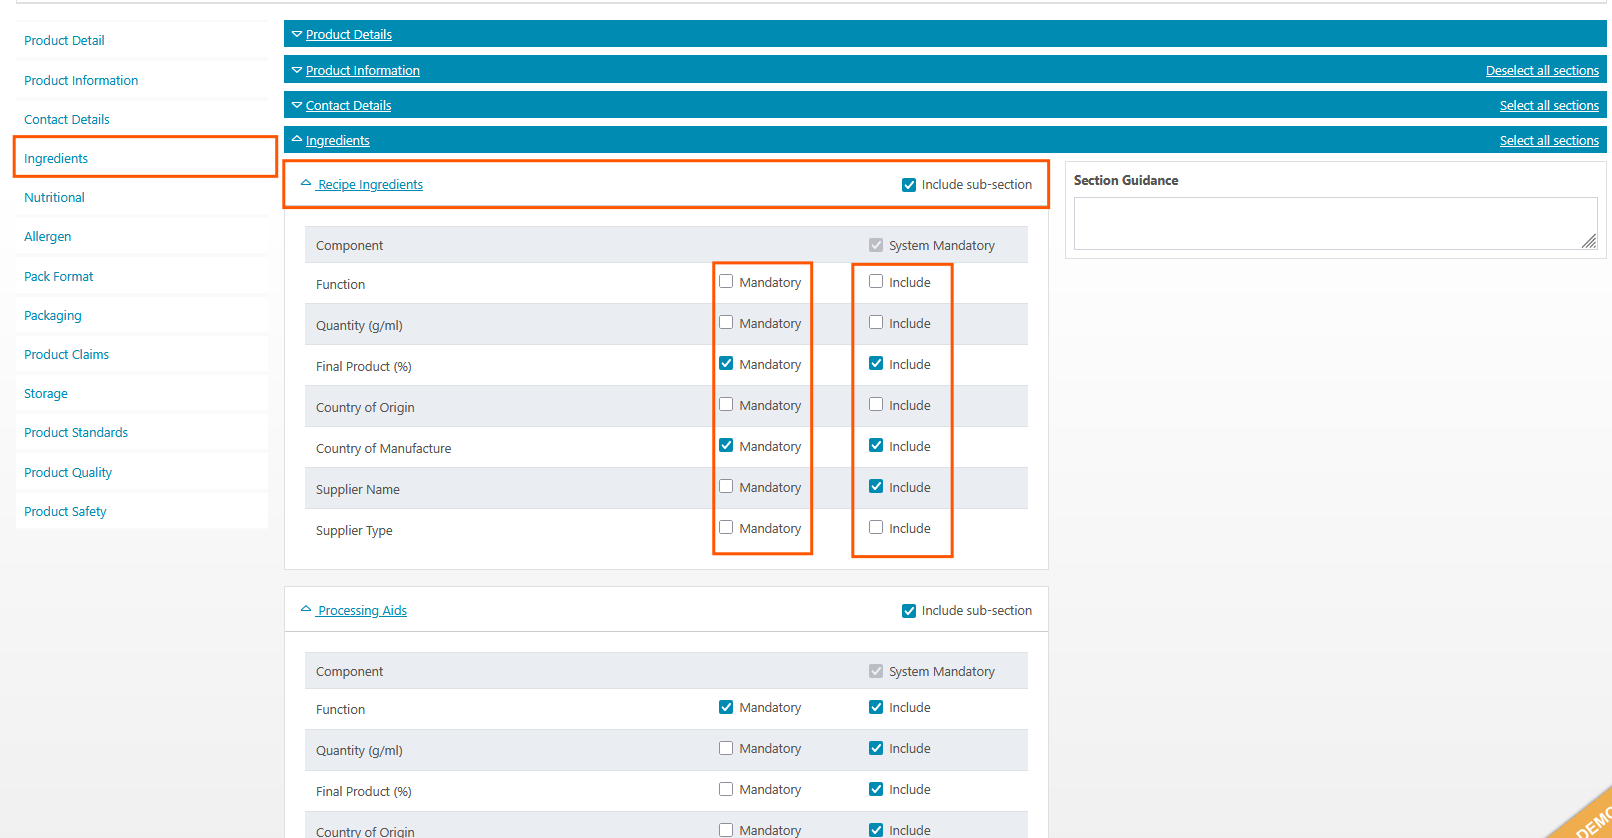Open Nutritional in the left sidebar

(x=54, y=198)
